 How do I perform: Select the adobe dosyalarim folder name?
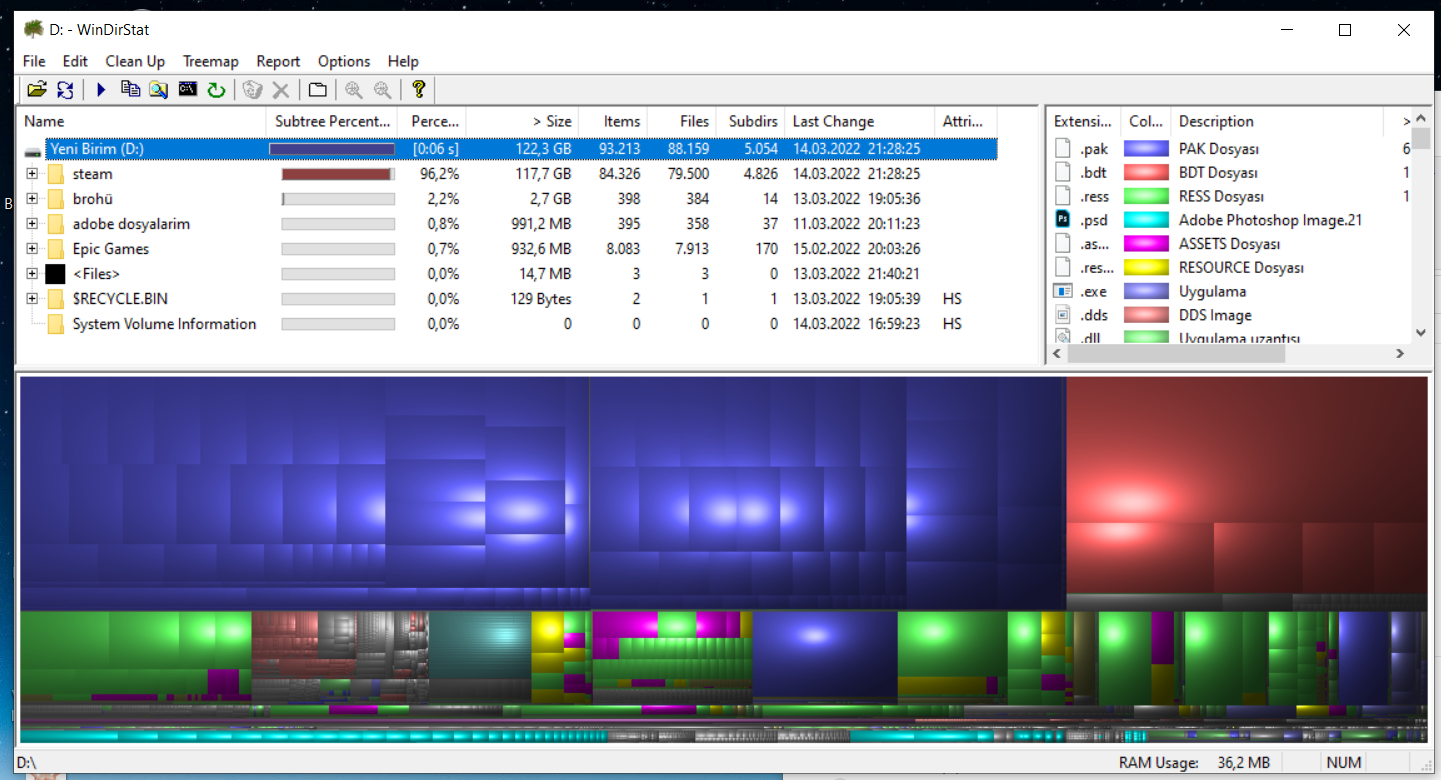coord(131,224)
